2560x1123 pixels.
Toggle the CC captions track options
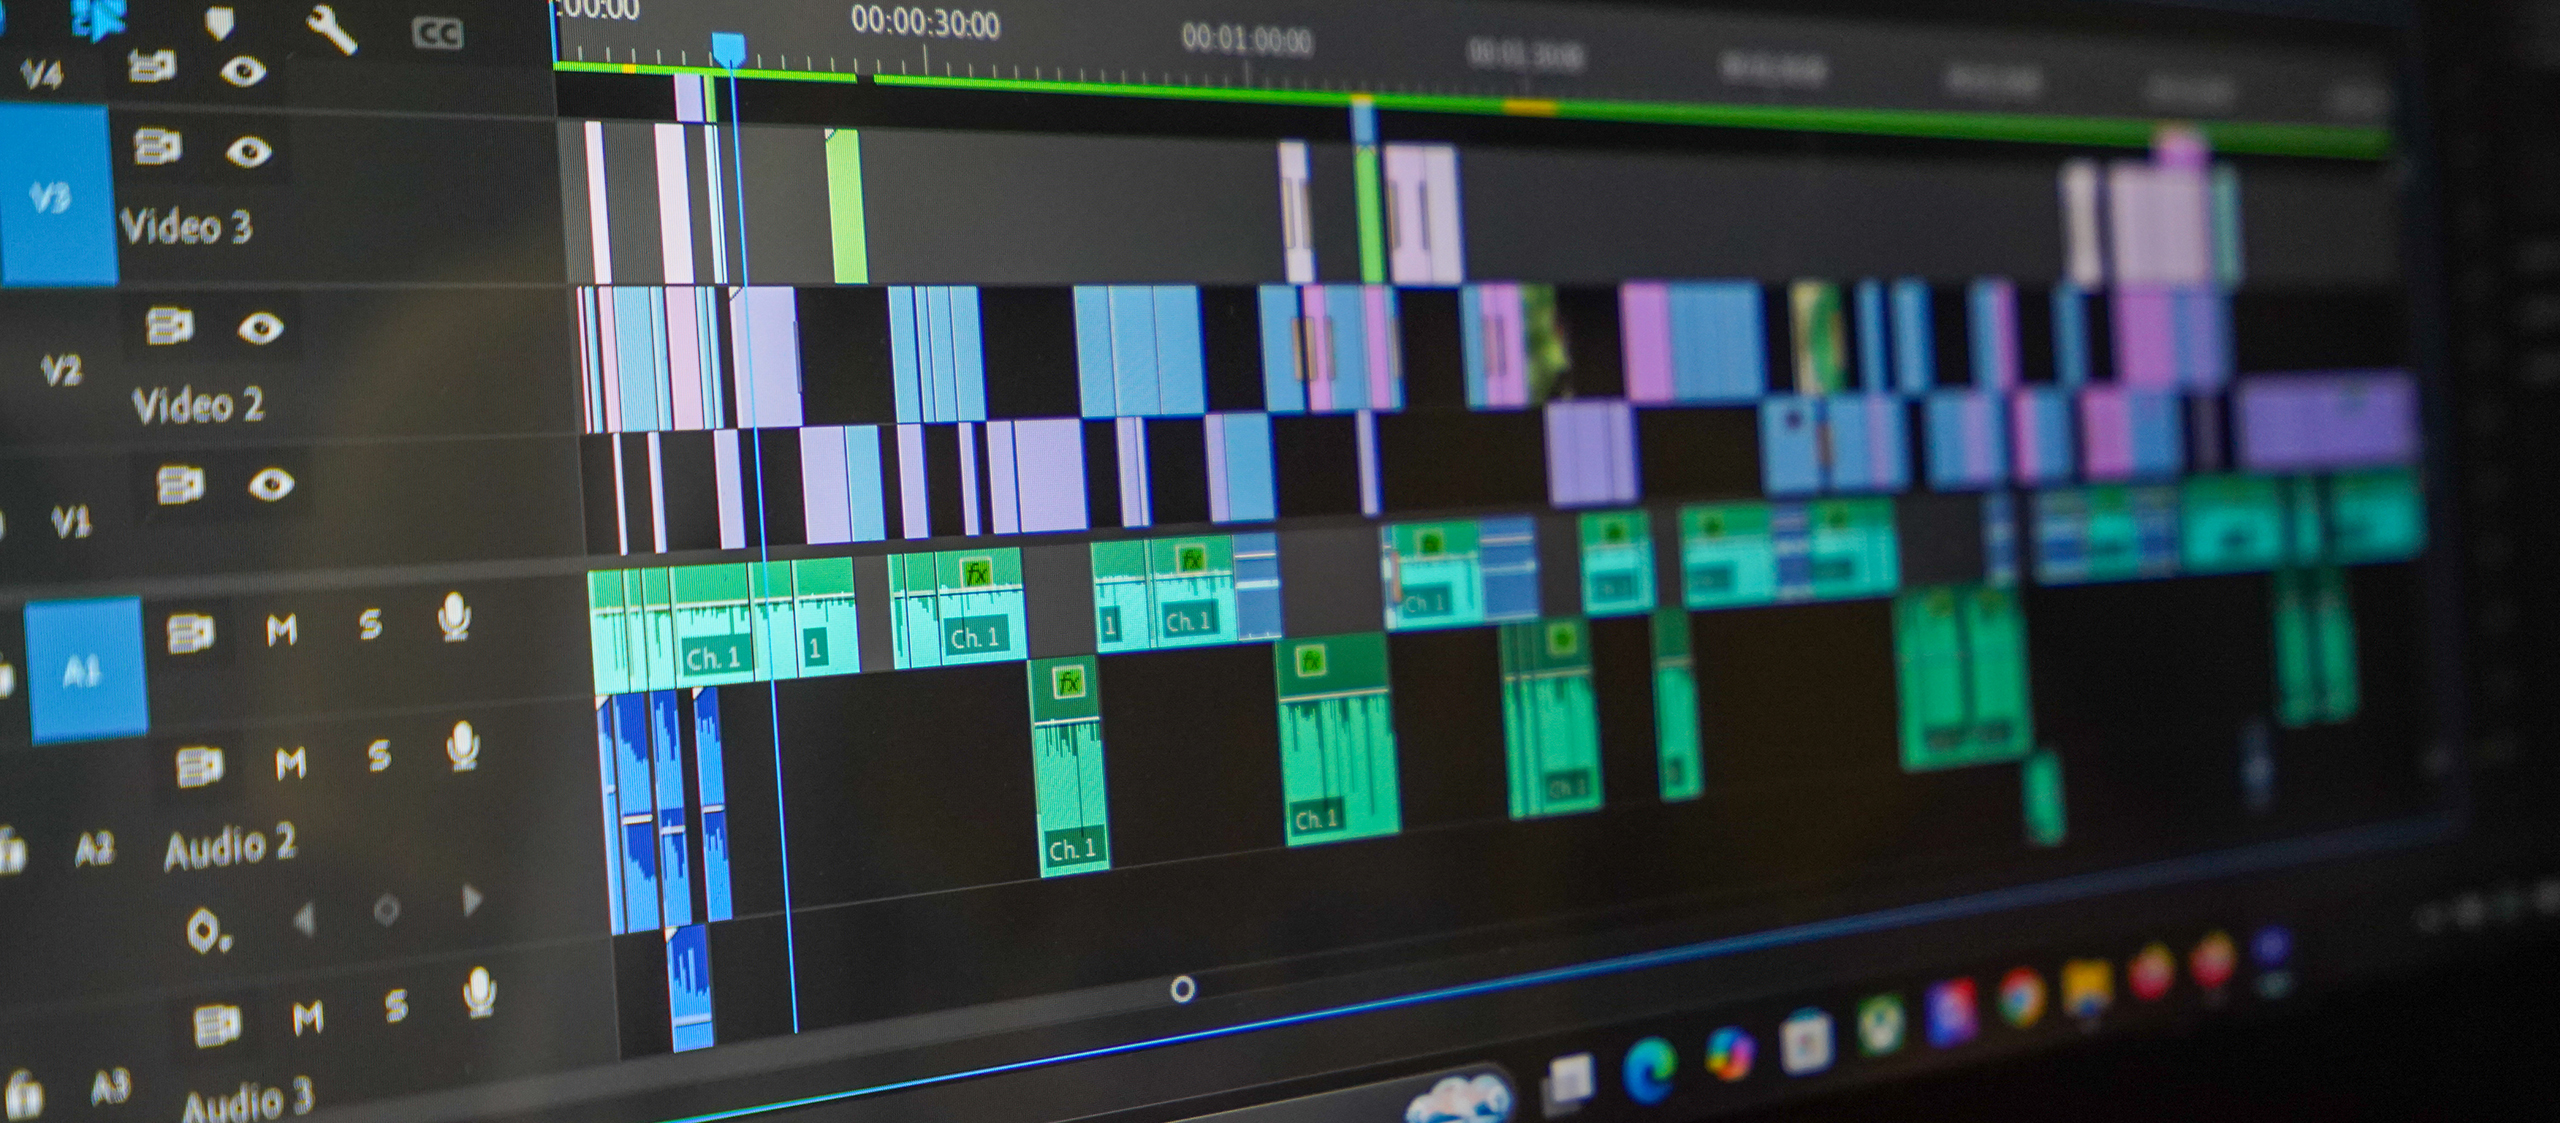coord(437,35)
